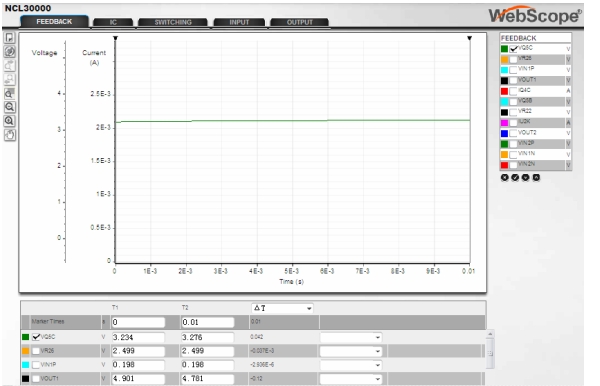Click the round down-arrow icon below signal list
The image size is (600, 386).
(x=525, y=178)
